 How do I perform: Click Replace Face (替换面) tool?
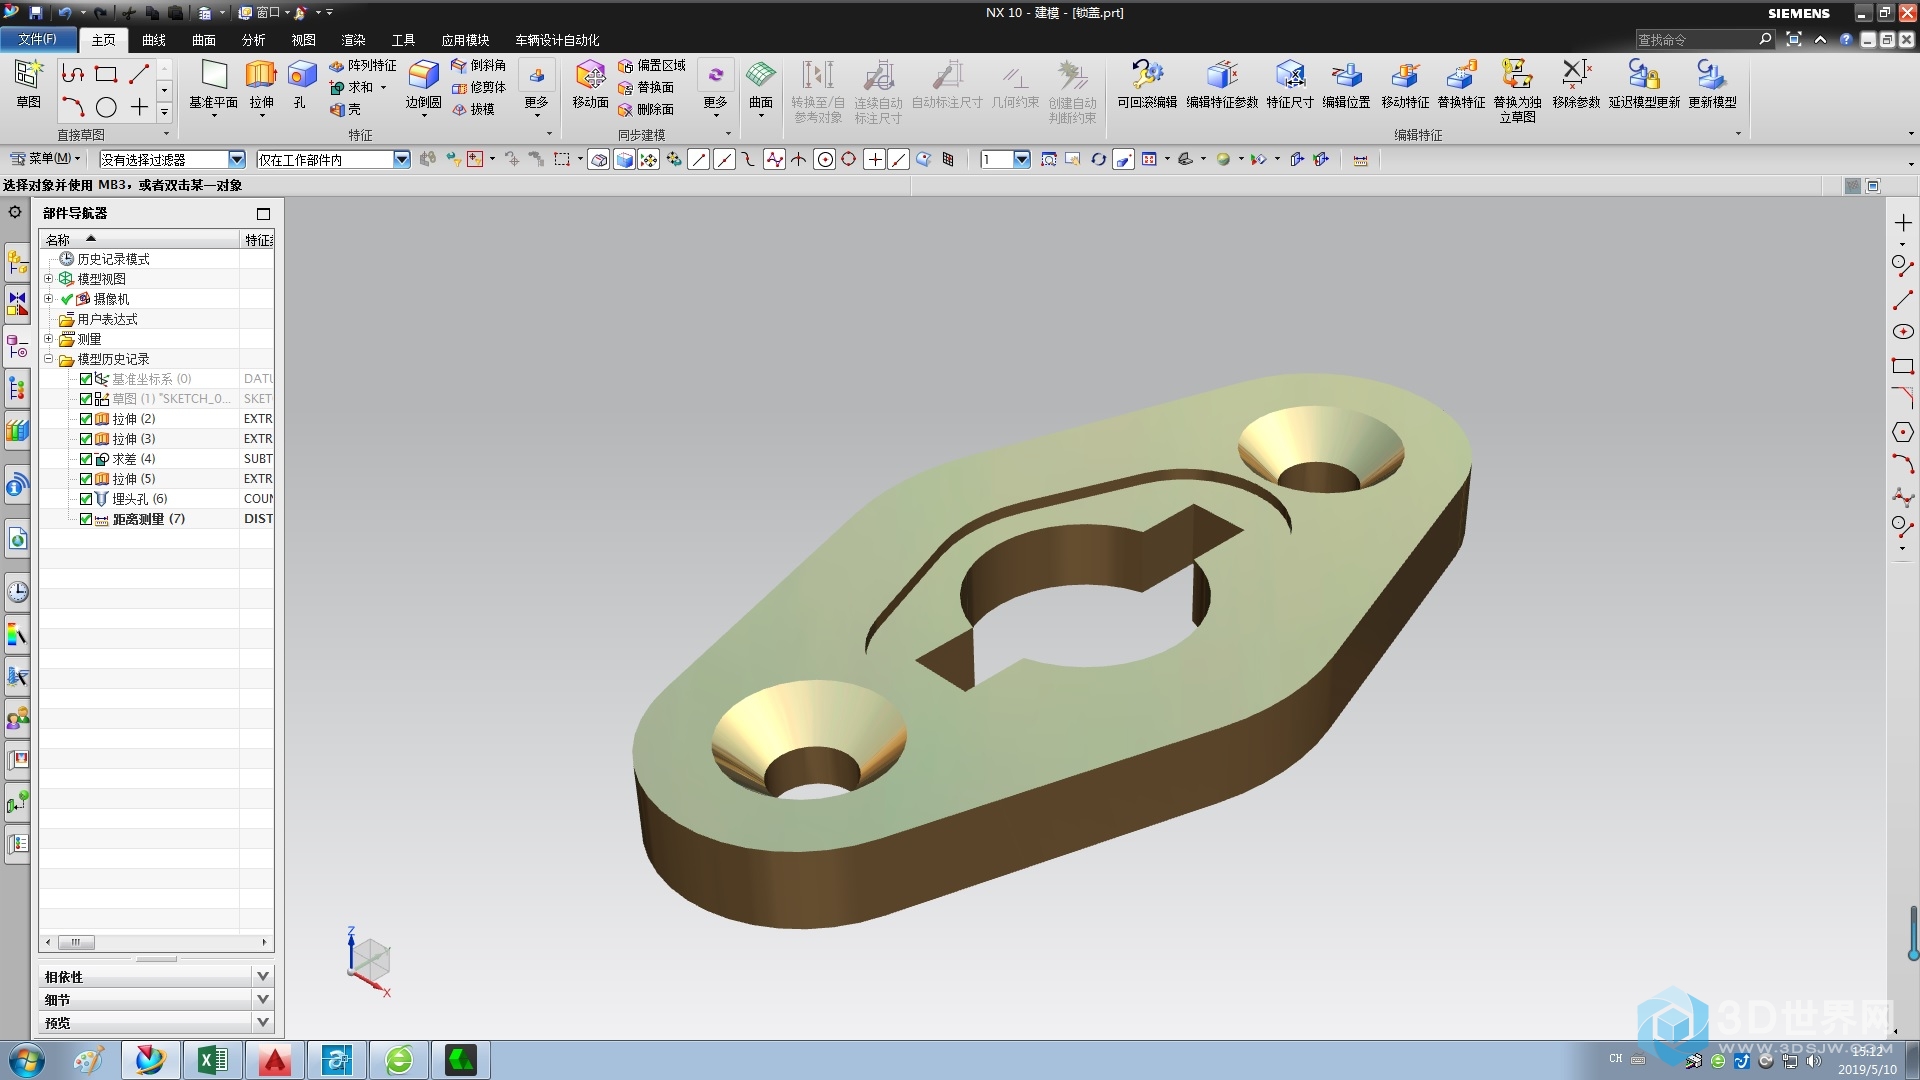[646, 87]
